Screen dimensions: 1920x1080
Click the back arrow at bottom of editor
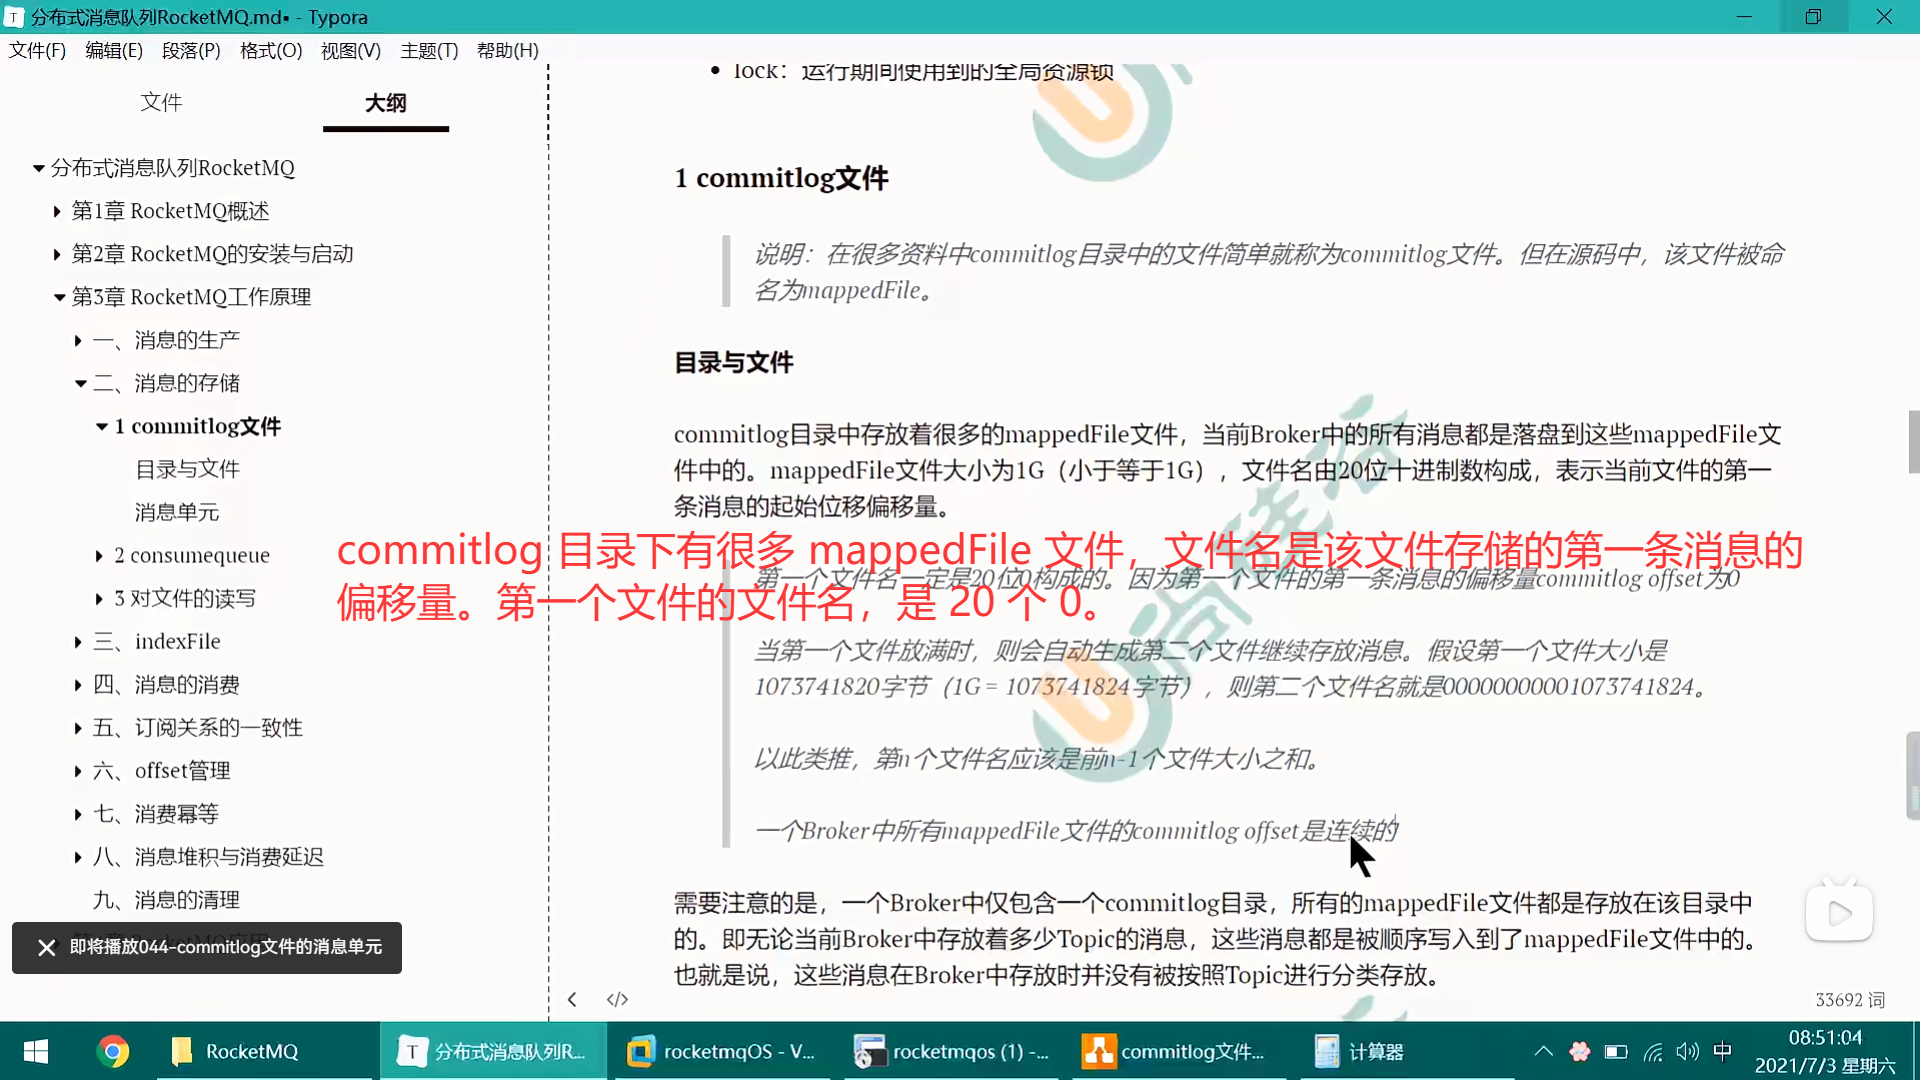pos(572,999)
